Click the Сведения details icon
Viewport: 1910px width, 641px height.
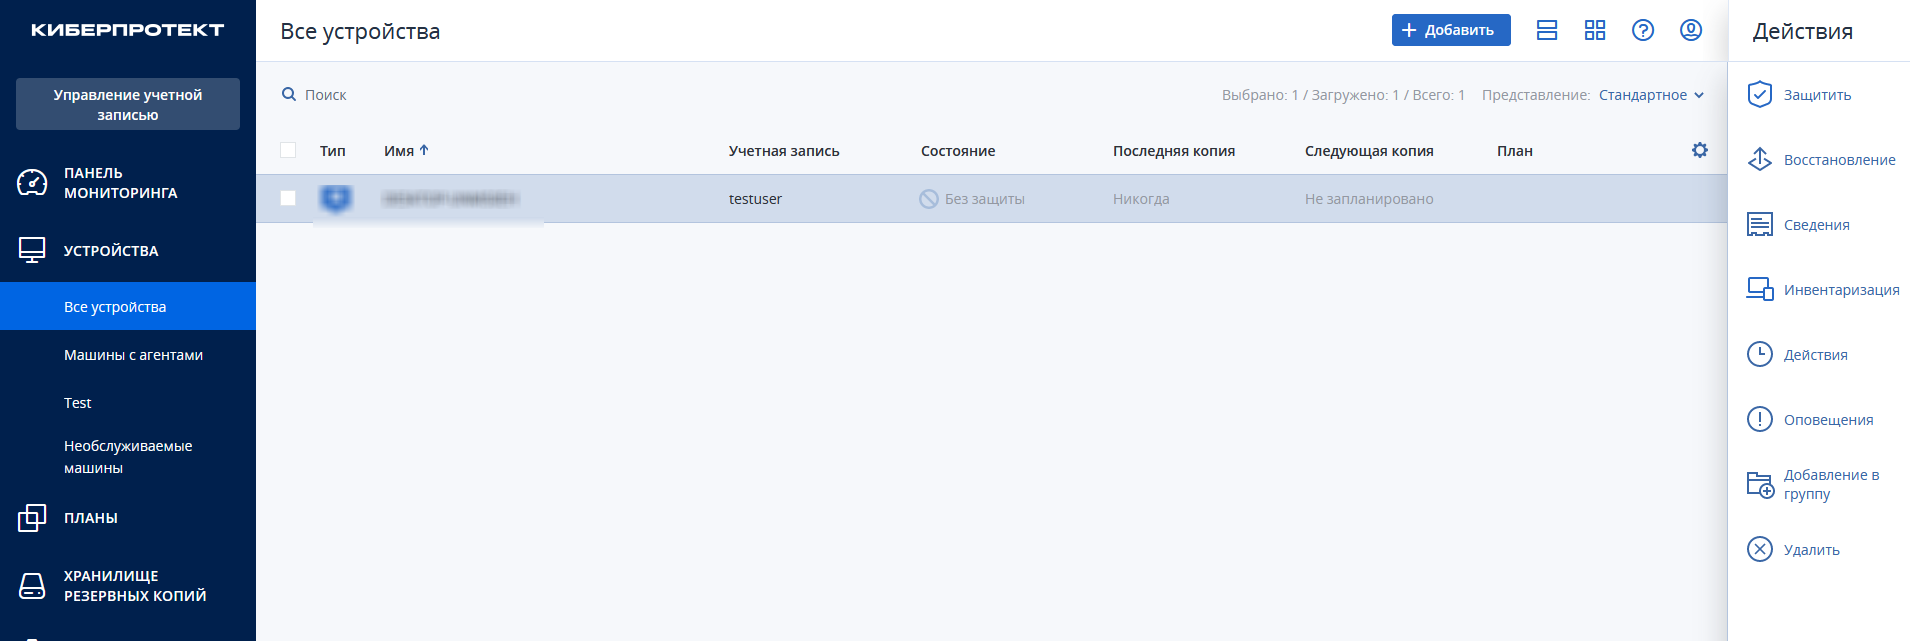click(x=1760, y=224)
